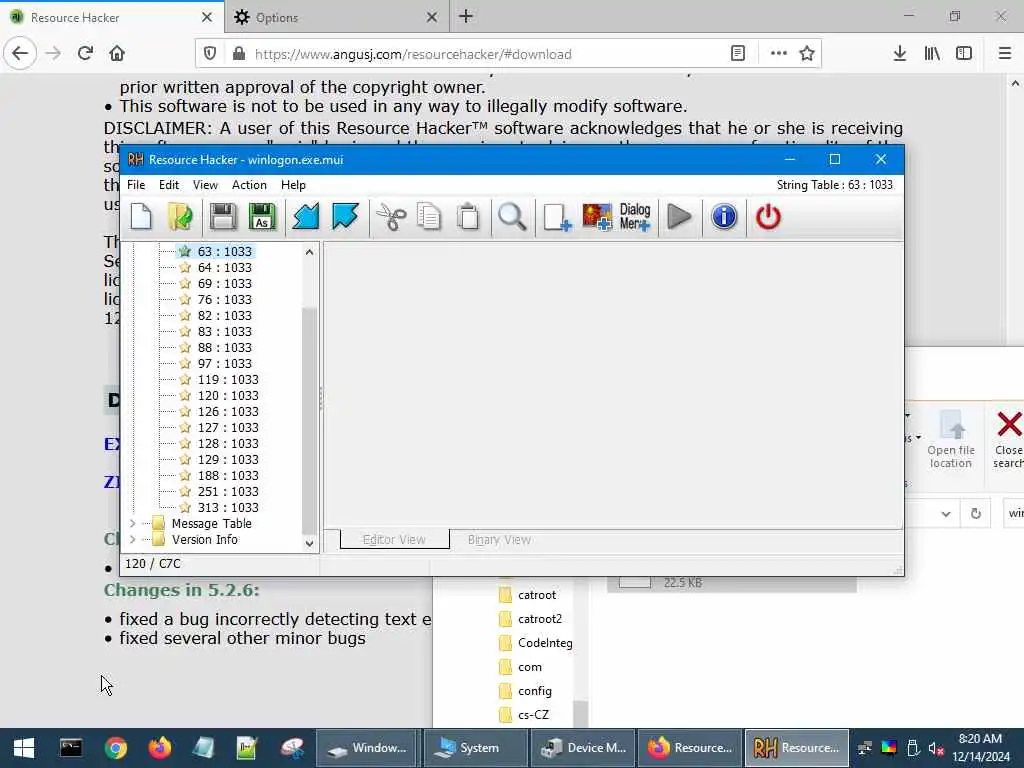Viewport: 1024px width, 768px height.
Task: Select string table entry 119 : 1033
Action: click(x=228, y=379)
